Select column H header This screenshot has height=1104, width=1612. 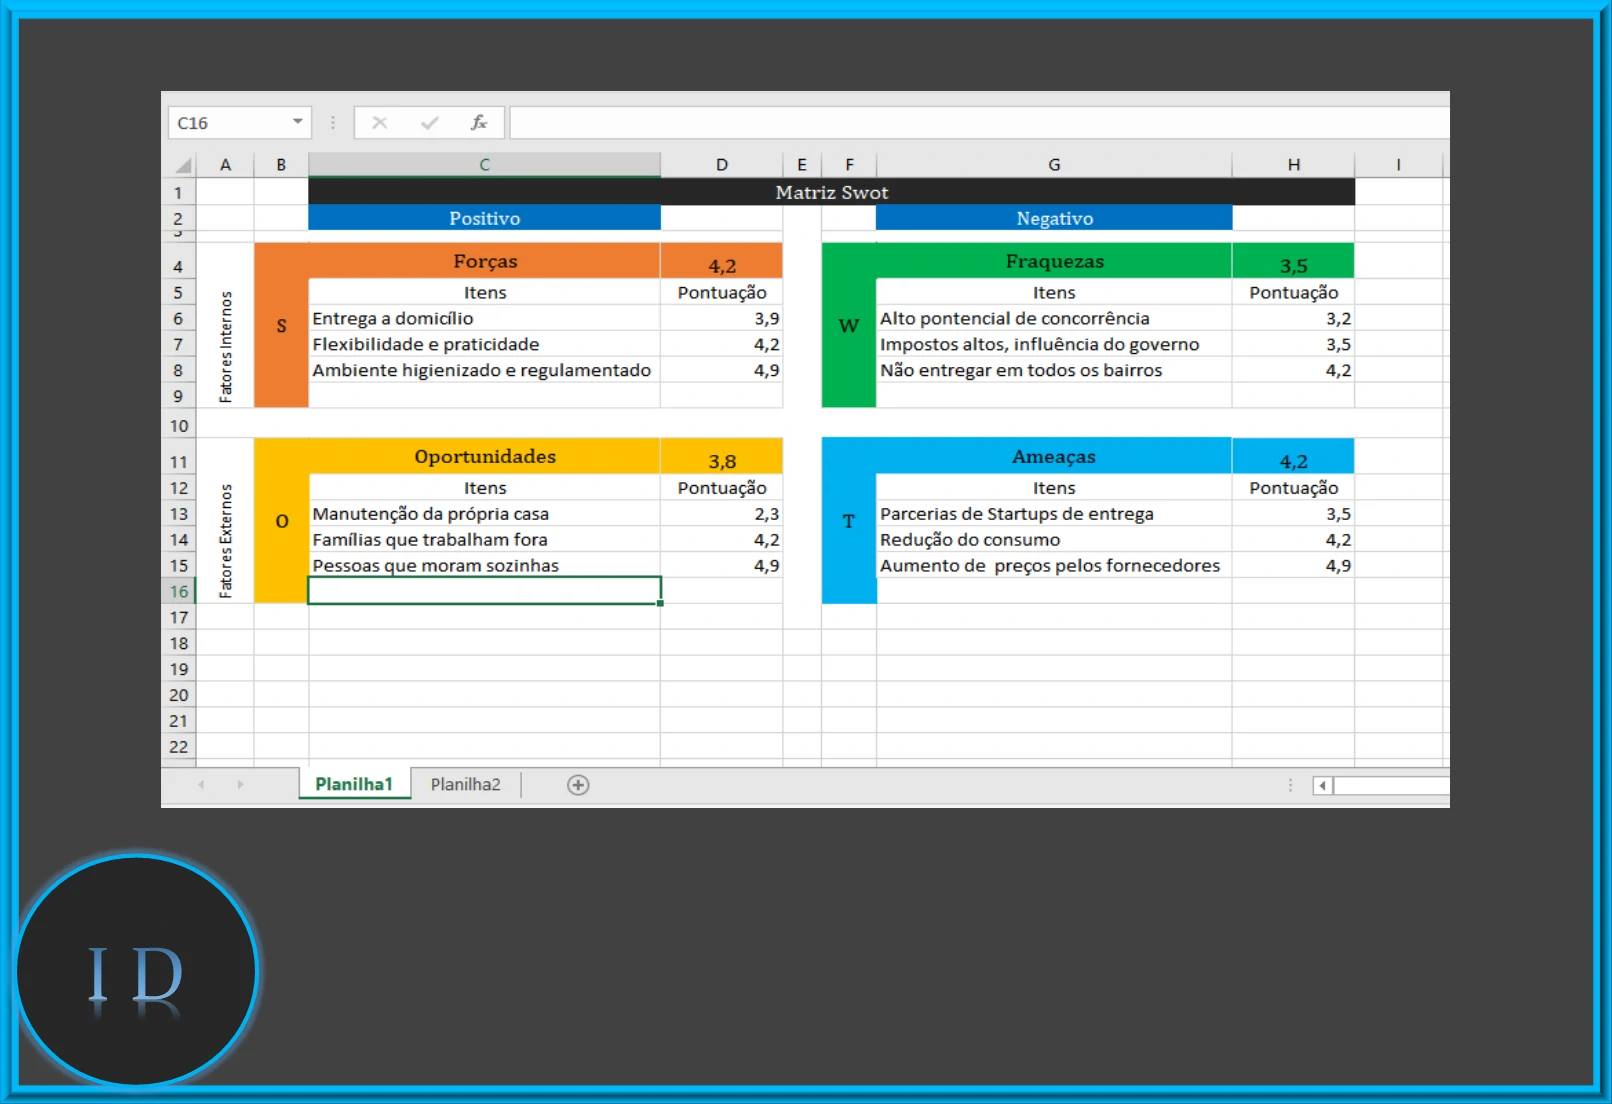pyautogui.click(x=1293, y=165)
